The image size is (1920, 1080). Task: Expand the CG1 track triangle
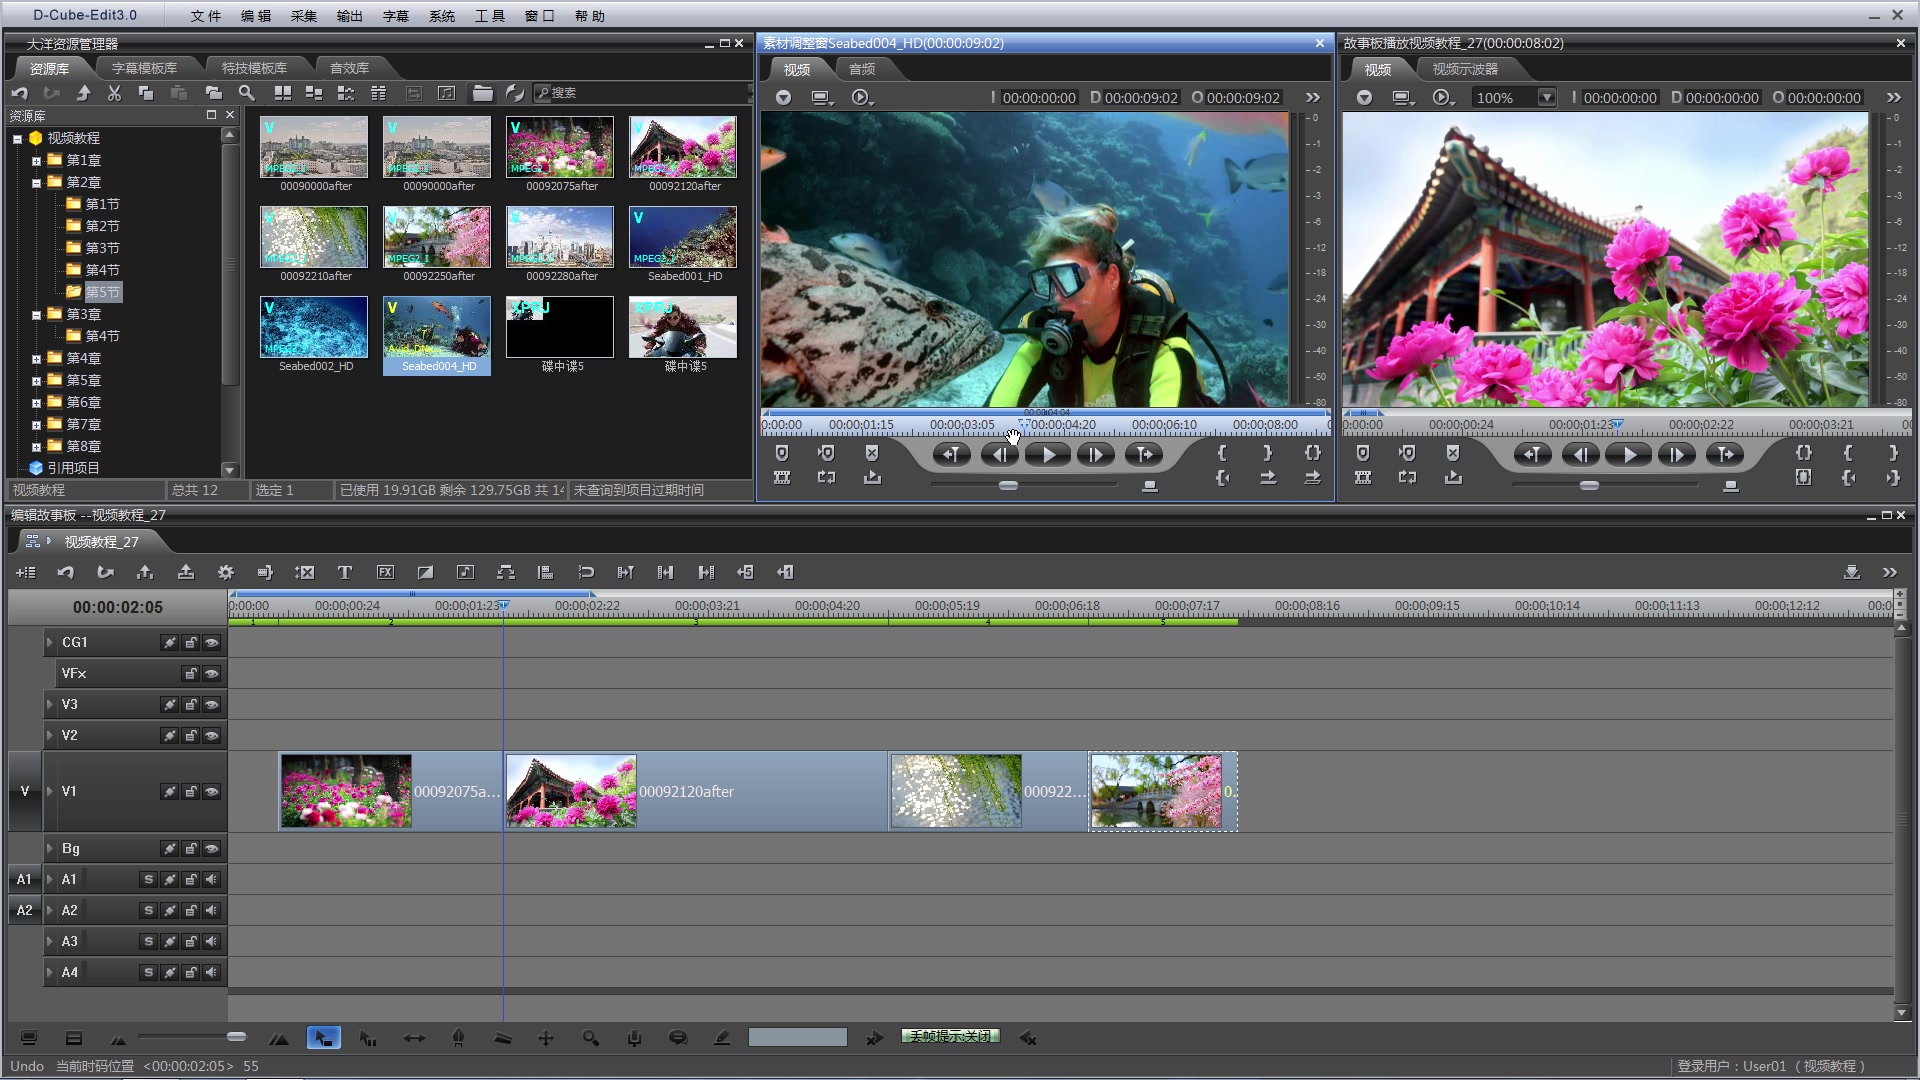(x=50, y=643)
